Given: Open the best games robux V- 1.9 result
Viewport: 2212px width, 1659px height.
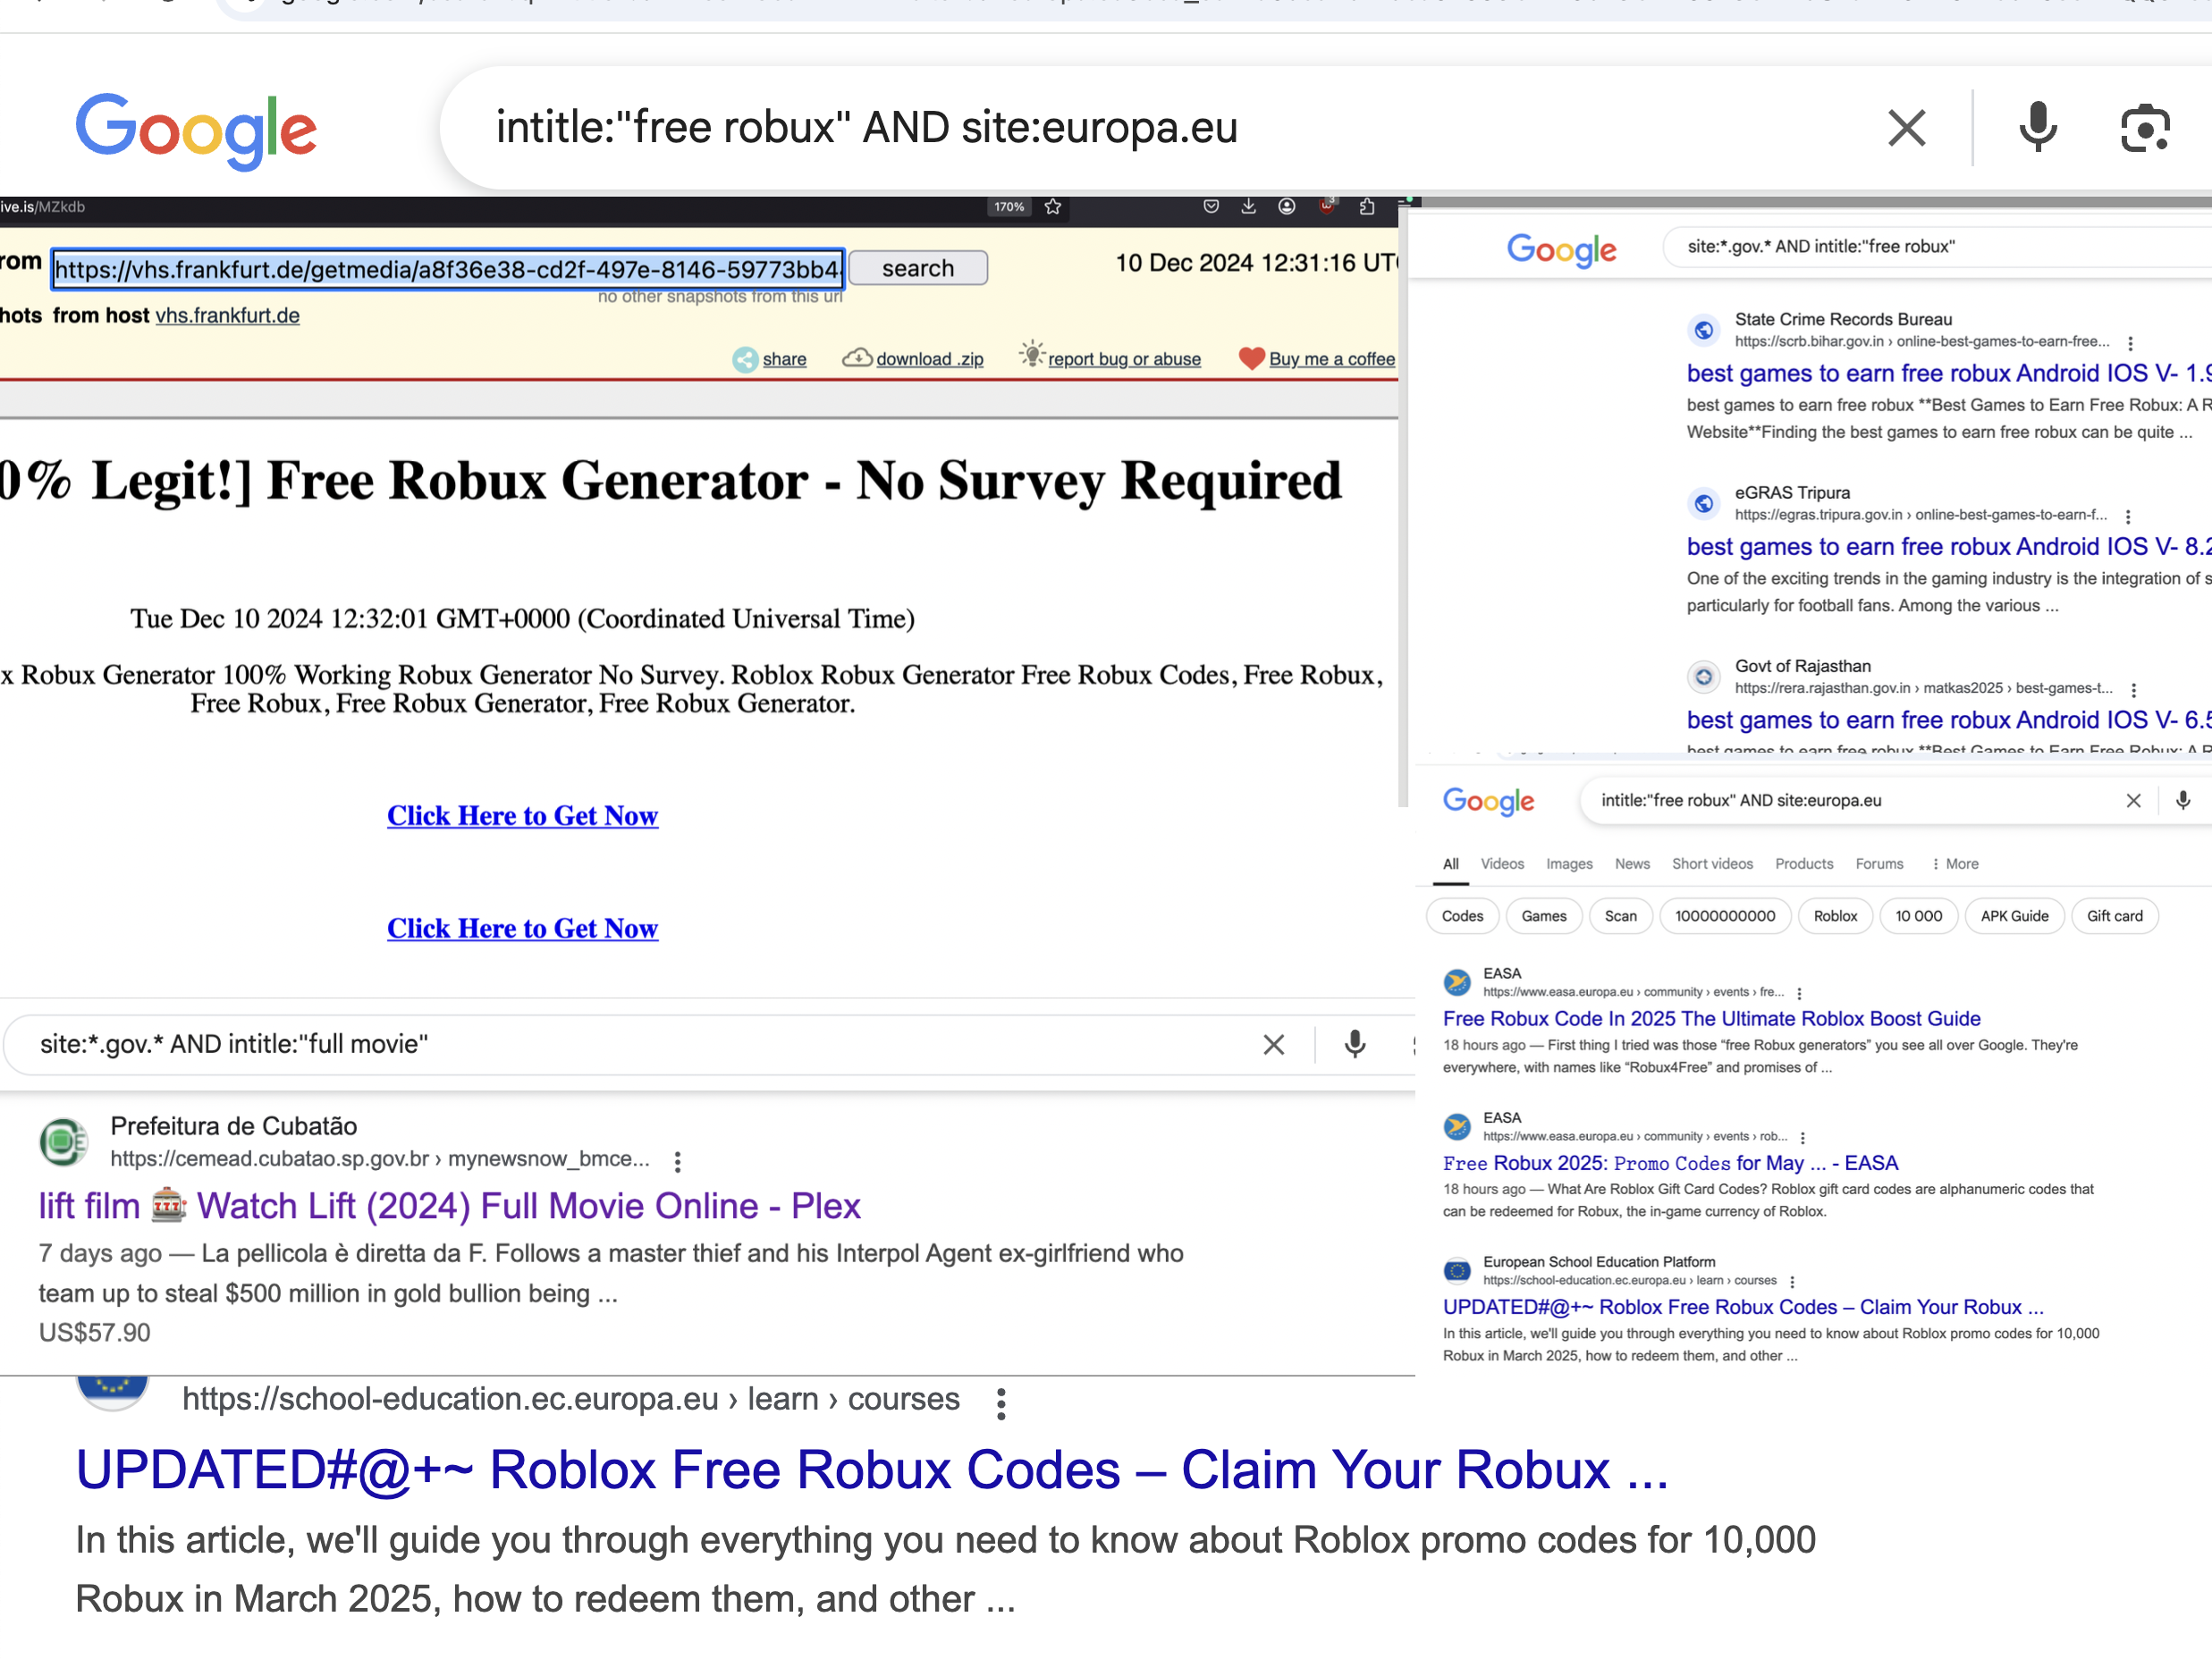Looking at the screenshot, I should click(x=1948, y=373).
